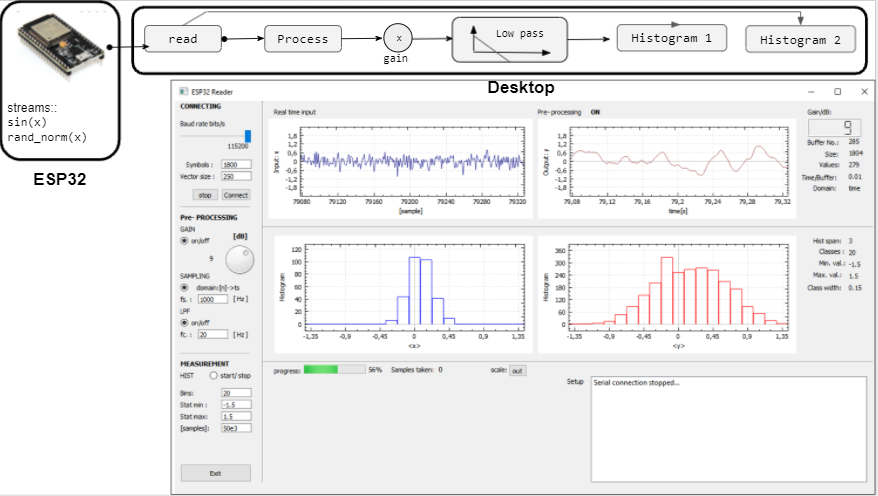The image size is (878, 496).
Task: Click the gain dB rotary dial
Action: (x=240, y=260)
